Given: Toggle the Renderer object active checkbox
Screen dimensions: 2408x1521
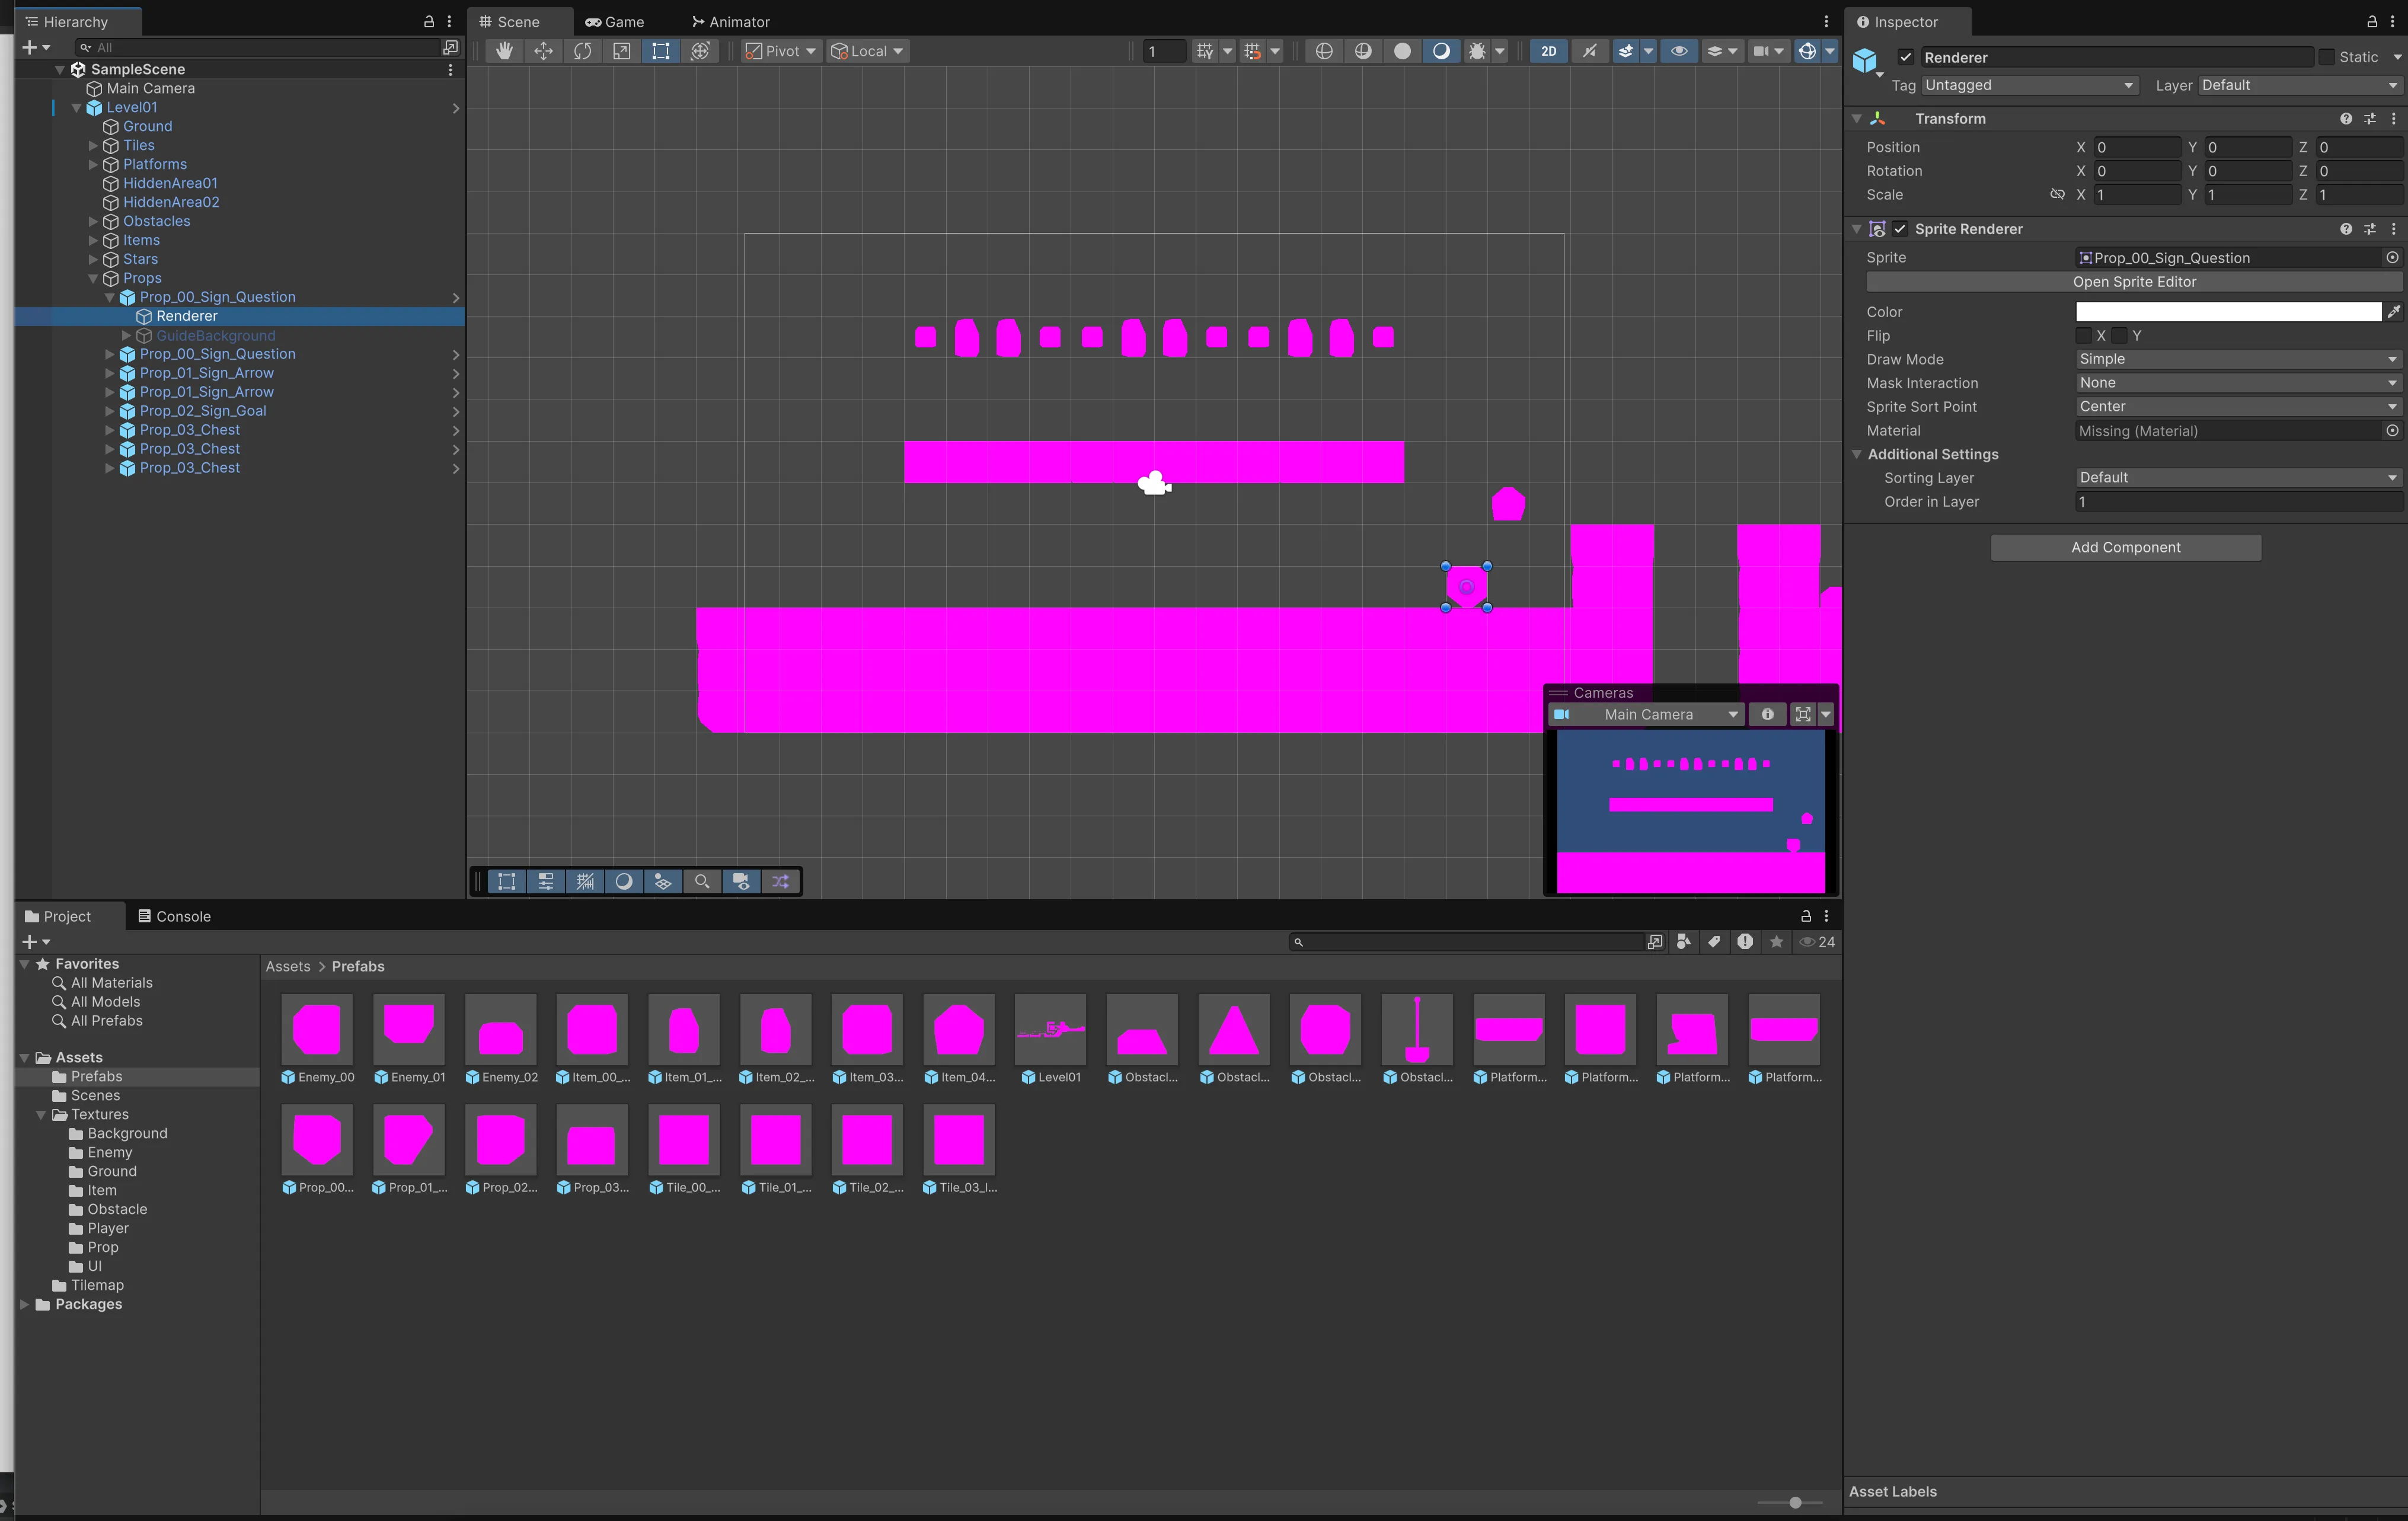Looking at the screenshot, I should (1906, 57).
